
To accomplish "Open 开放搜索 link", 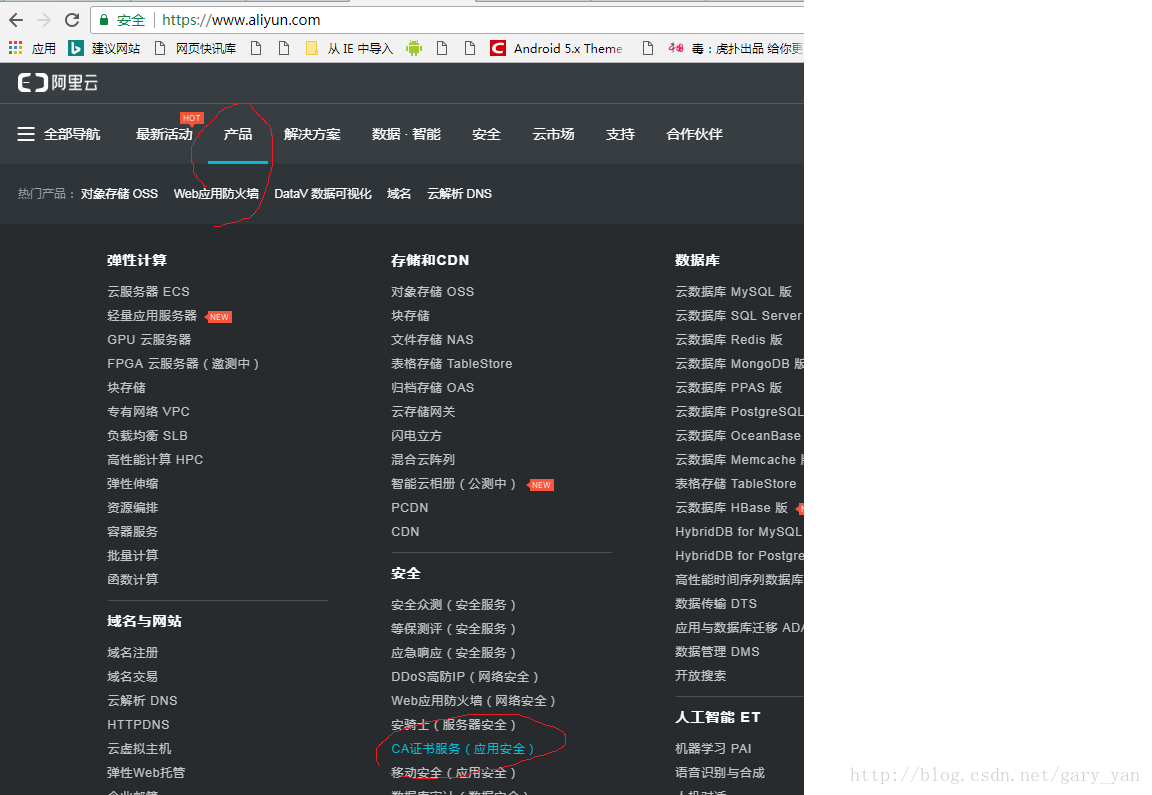I will point(701,676).
